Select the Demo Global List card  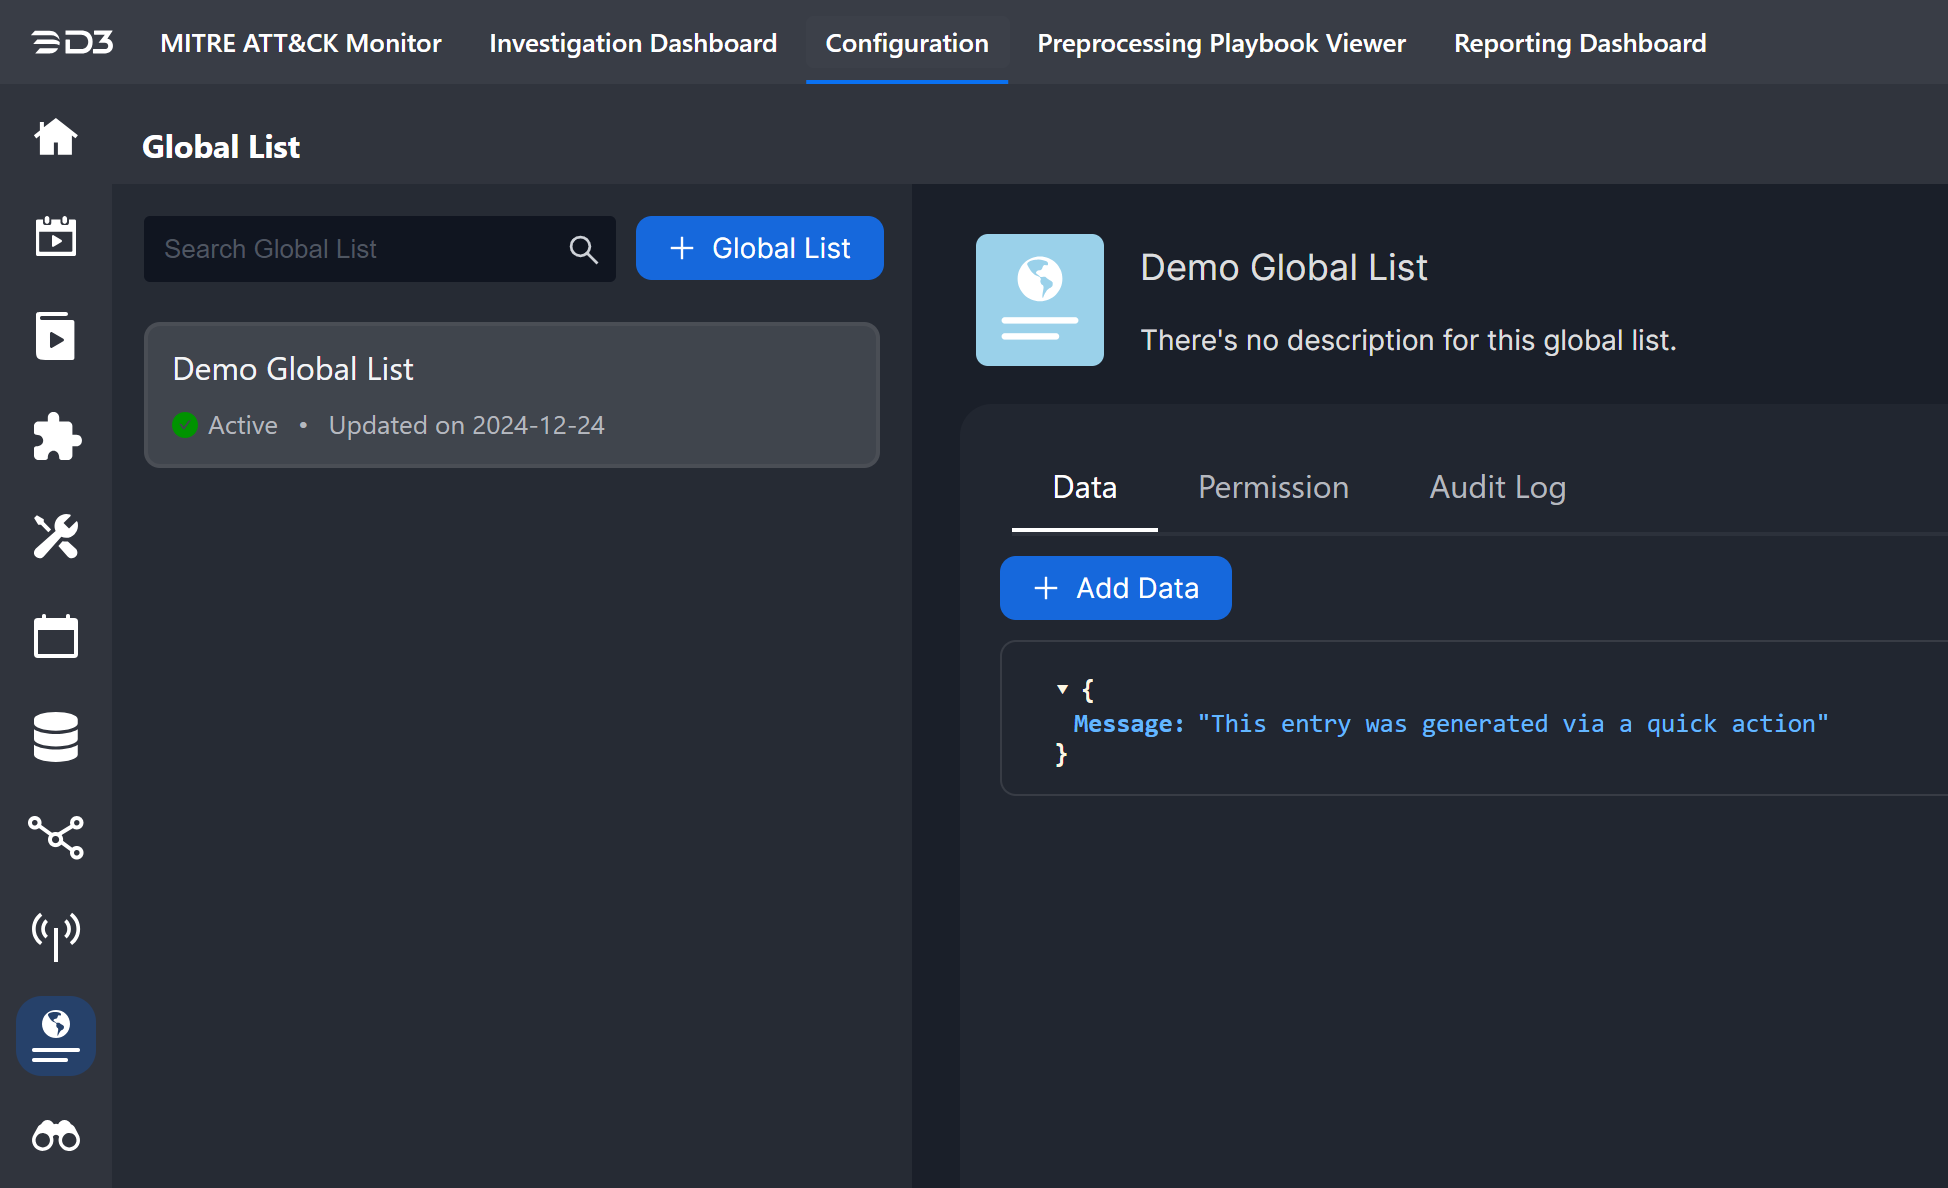[512, 395]
